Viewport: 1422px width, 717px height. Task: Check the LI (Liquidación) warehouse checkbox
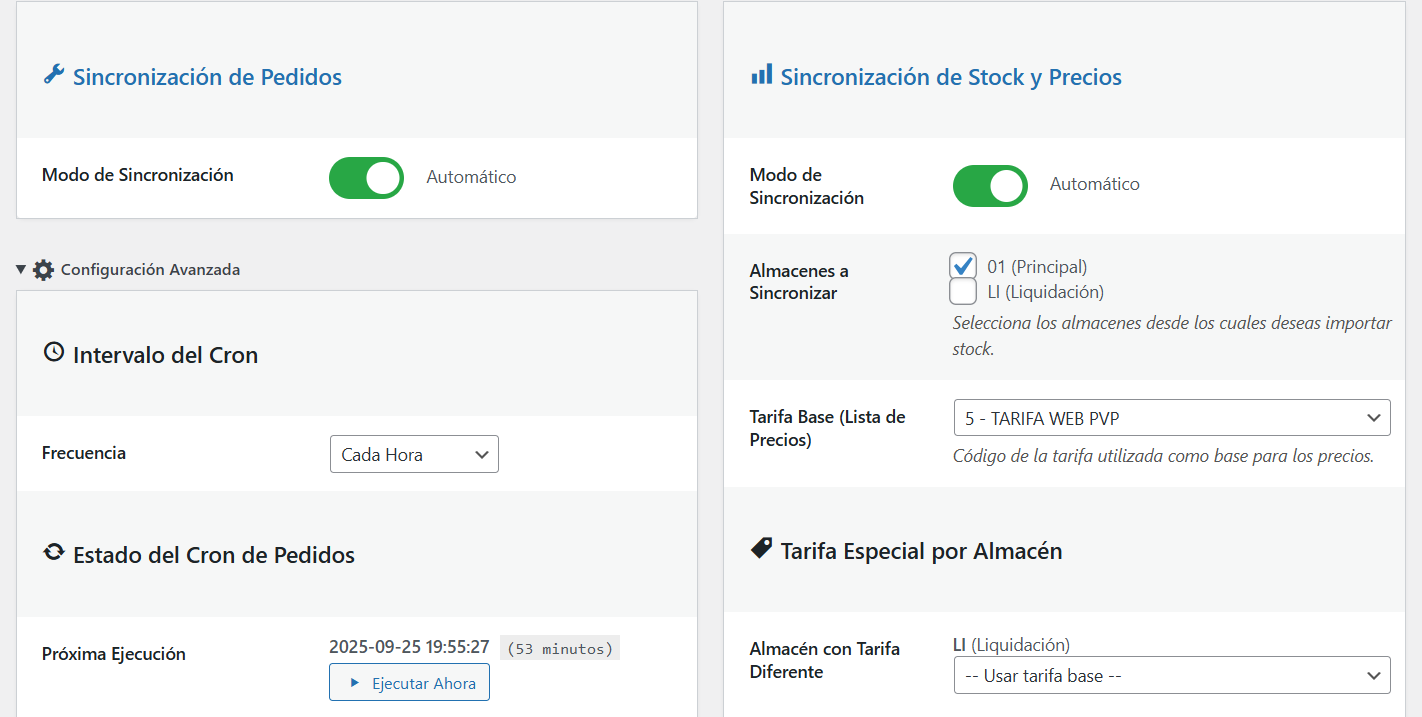[x=964, y=291]
